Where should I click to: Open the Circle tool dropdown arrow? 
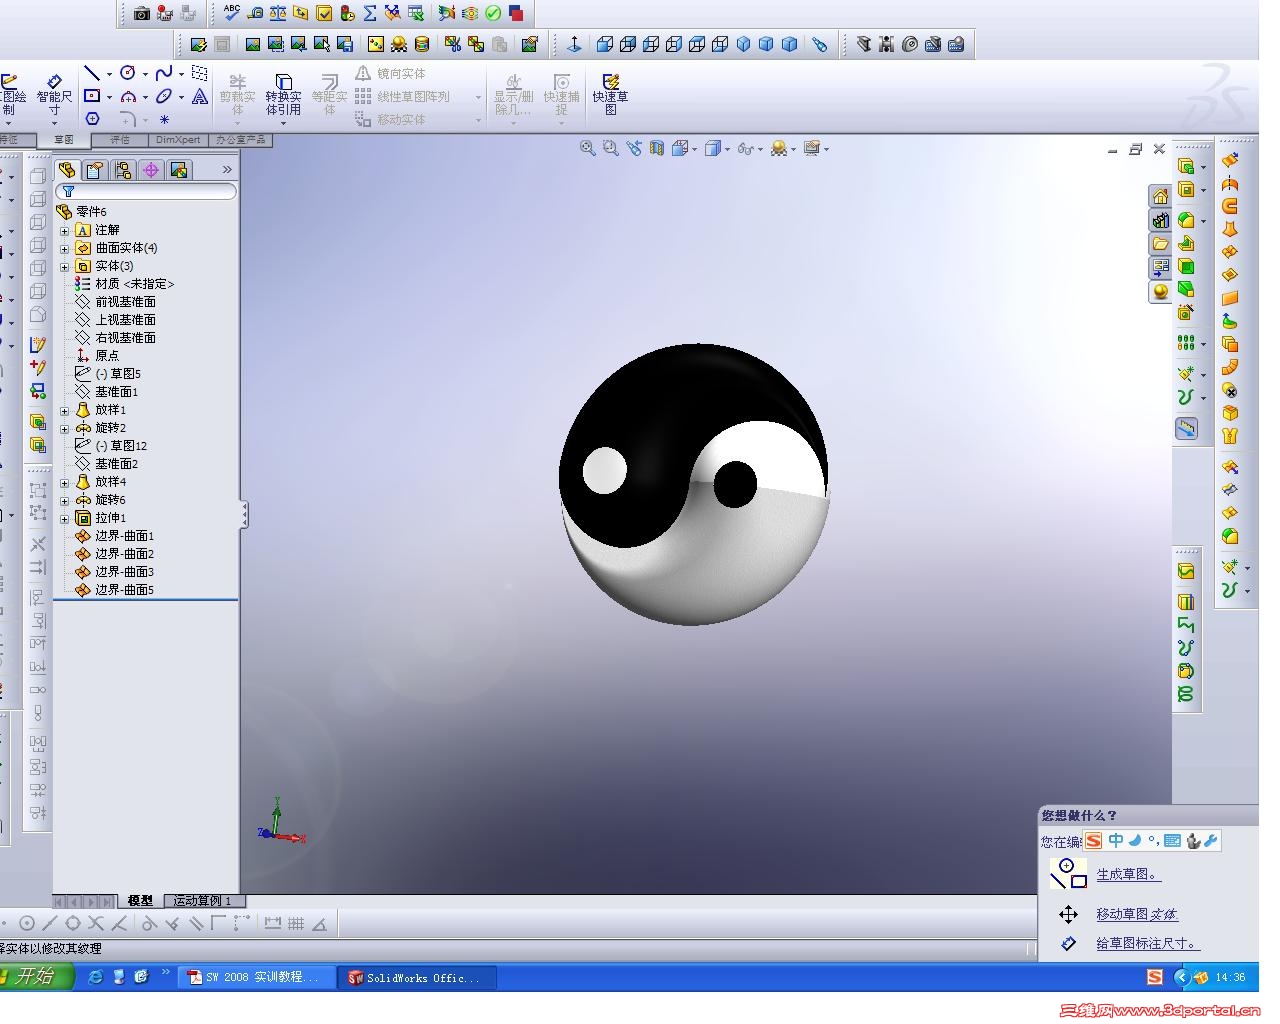tap(145, 74)
